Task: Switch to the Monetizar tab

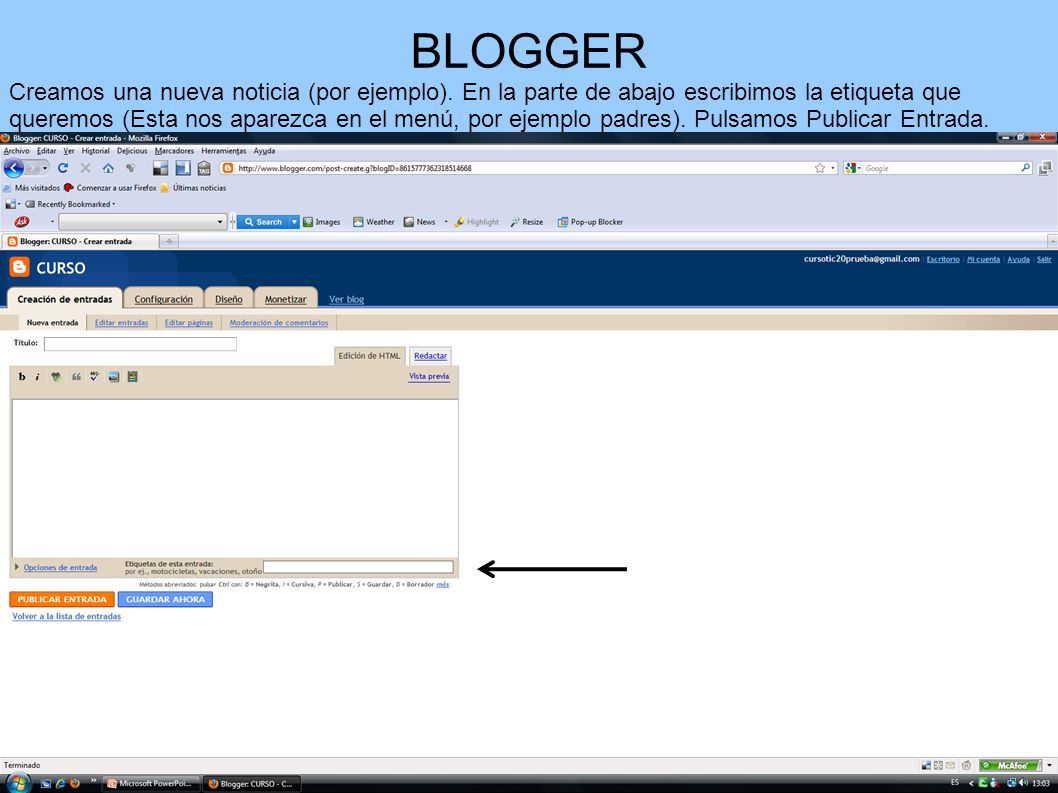Action: coord(285,299)
